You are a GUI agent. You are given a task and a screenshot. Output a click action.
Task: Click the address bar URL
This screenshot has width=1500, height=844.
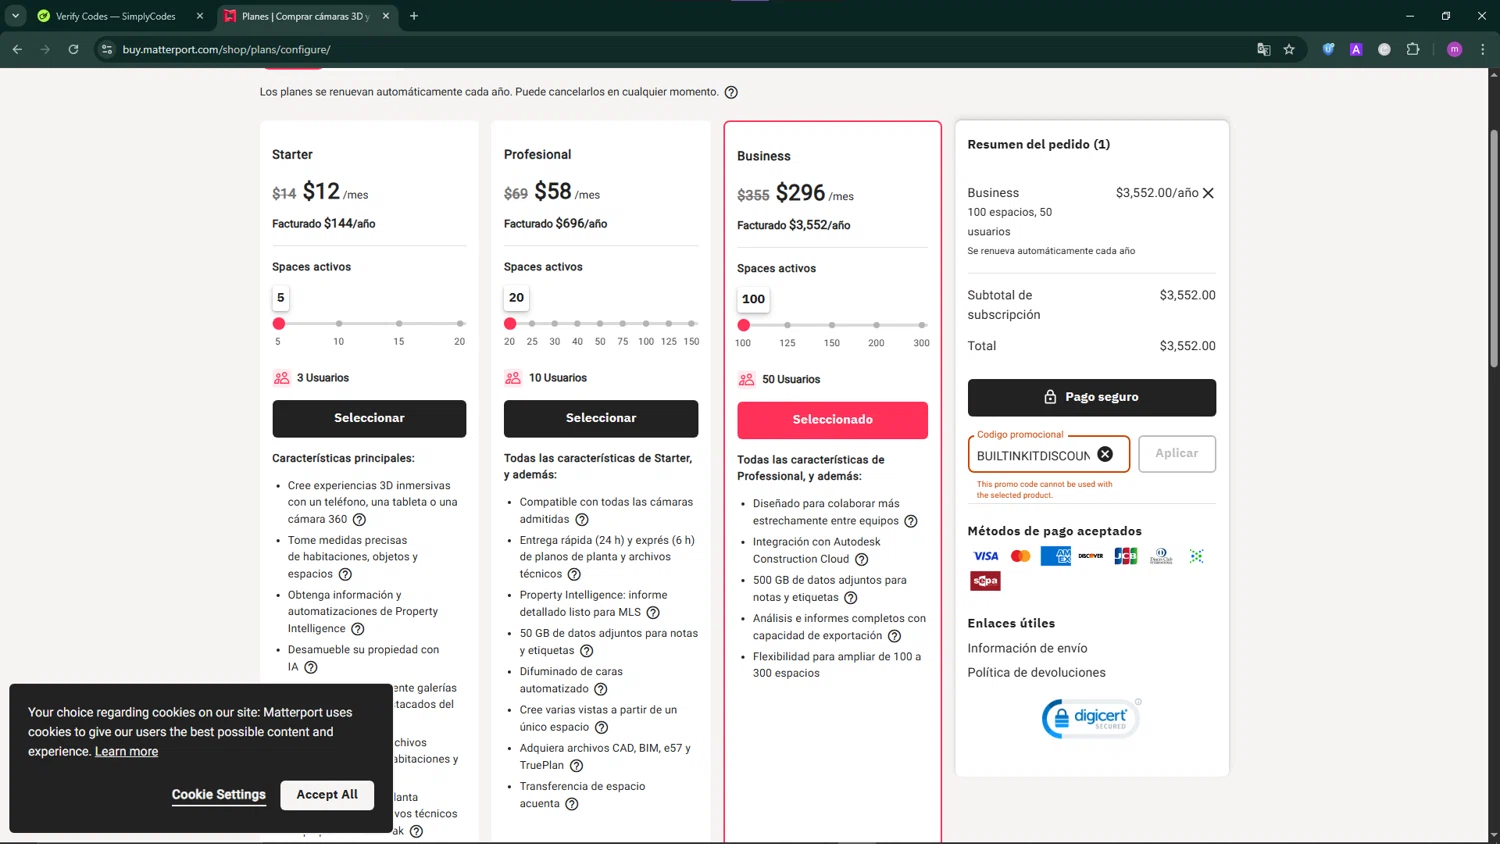227,49
